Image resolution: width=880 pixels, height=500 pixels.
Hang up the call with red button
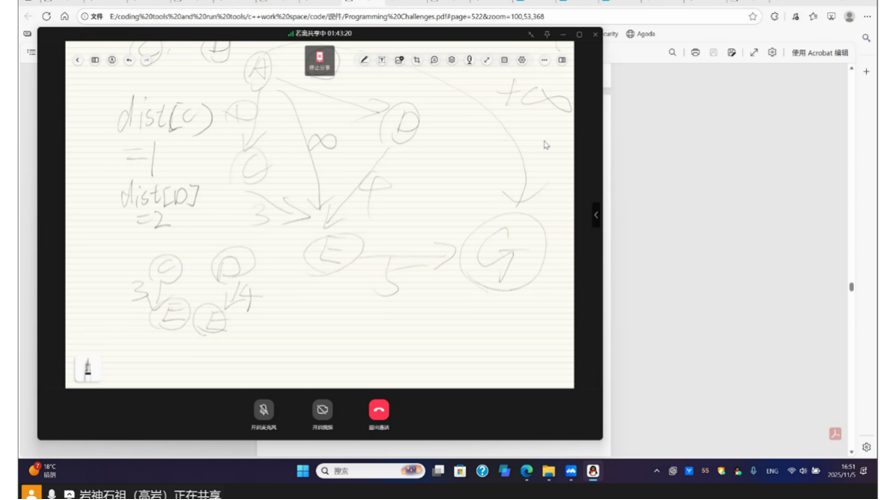coord(378,410)
